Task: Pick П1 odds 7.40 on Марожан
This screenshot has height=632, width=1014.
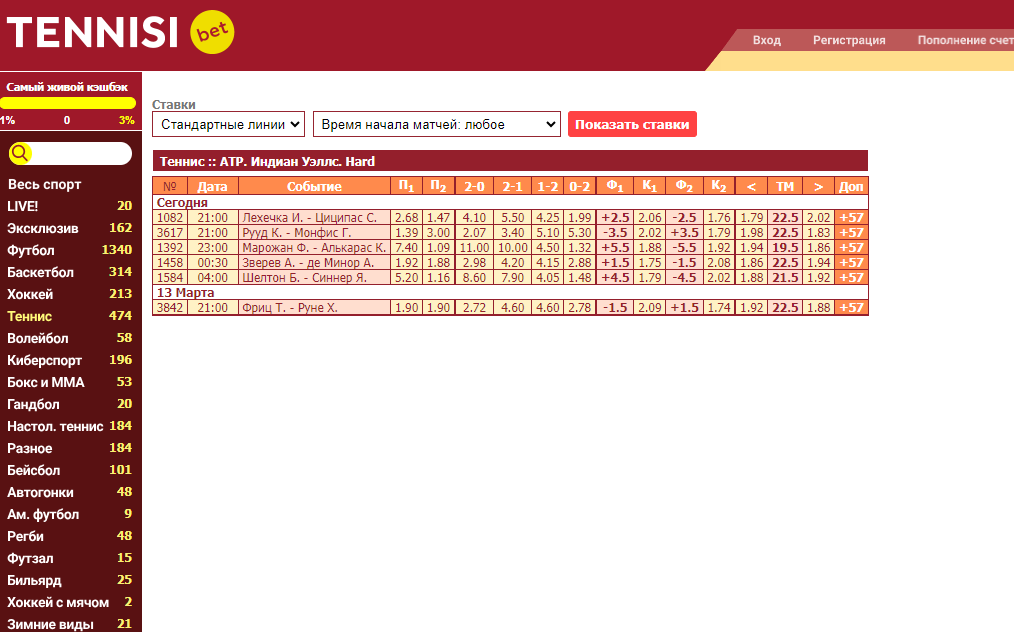Action: click(x=406, y=247)
